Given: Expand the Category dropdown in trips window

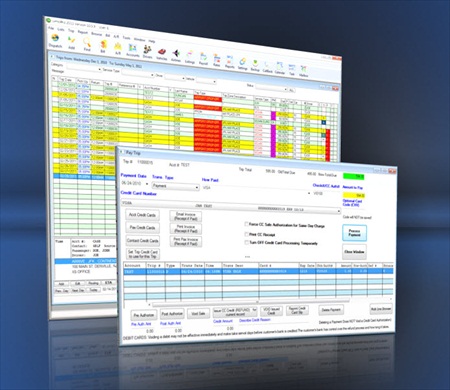Looking at the screenshot, I should (99, 69).
